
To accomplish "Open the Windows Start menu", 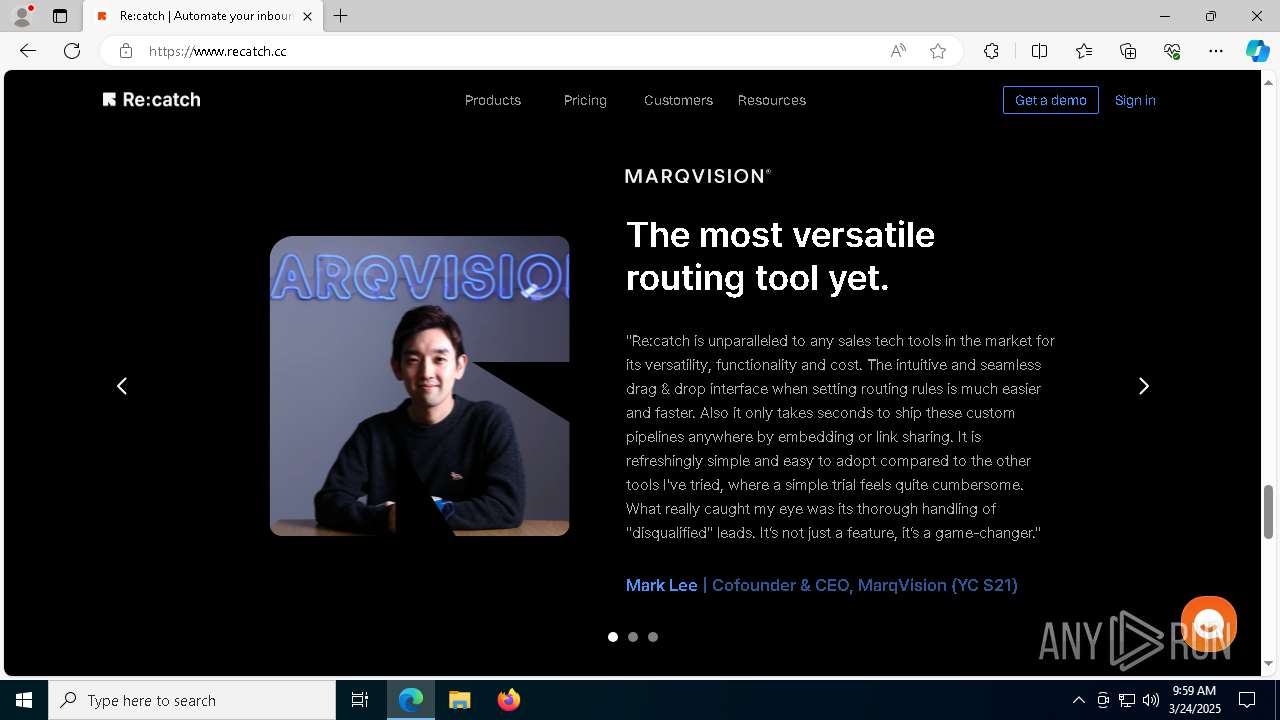I will tap(24, 700).
